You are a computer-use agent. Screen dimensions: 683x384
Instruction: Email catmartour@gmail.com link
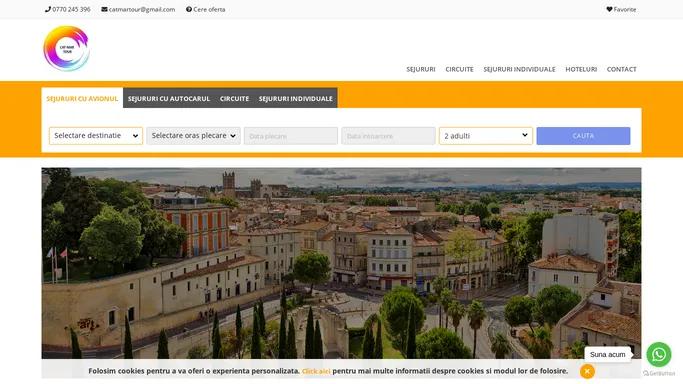(142, 9)
